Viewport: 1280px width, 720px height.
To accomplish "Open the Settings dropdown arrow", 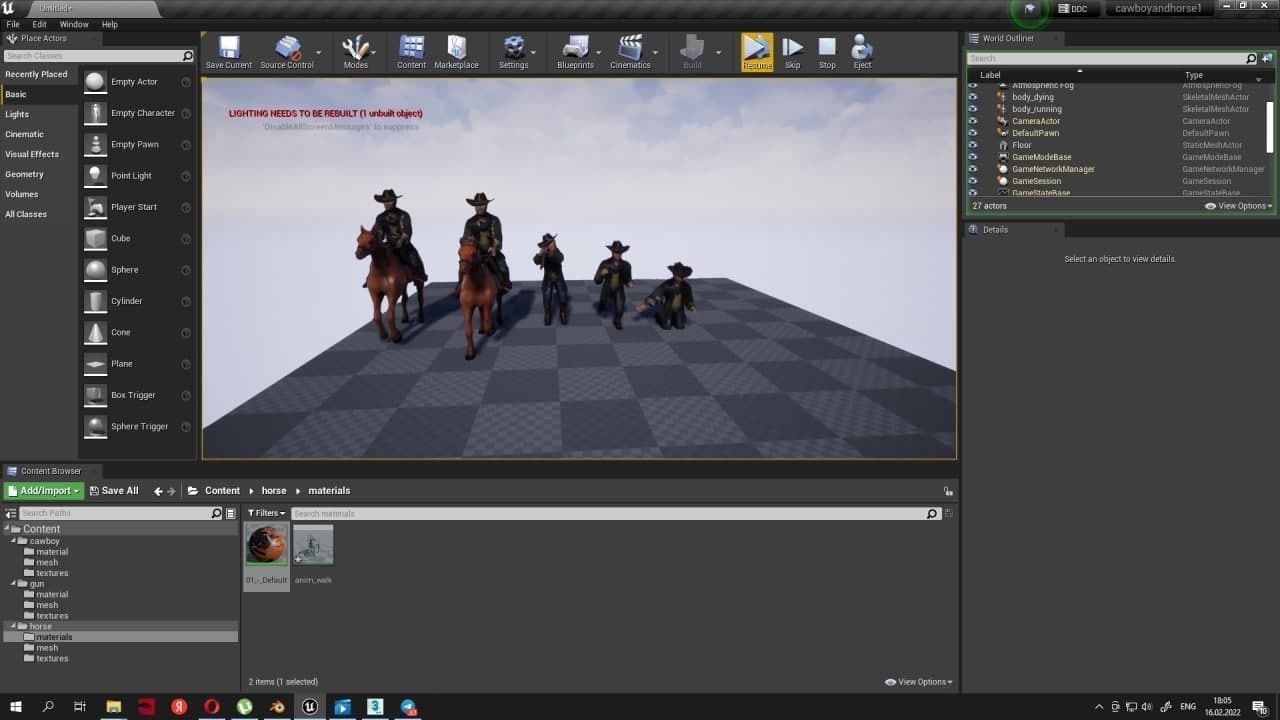I will point(535,52).
